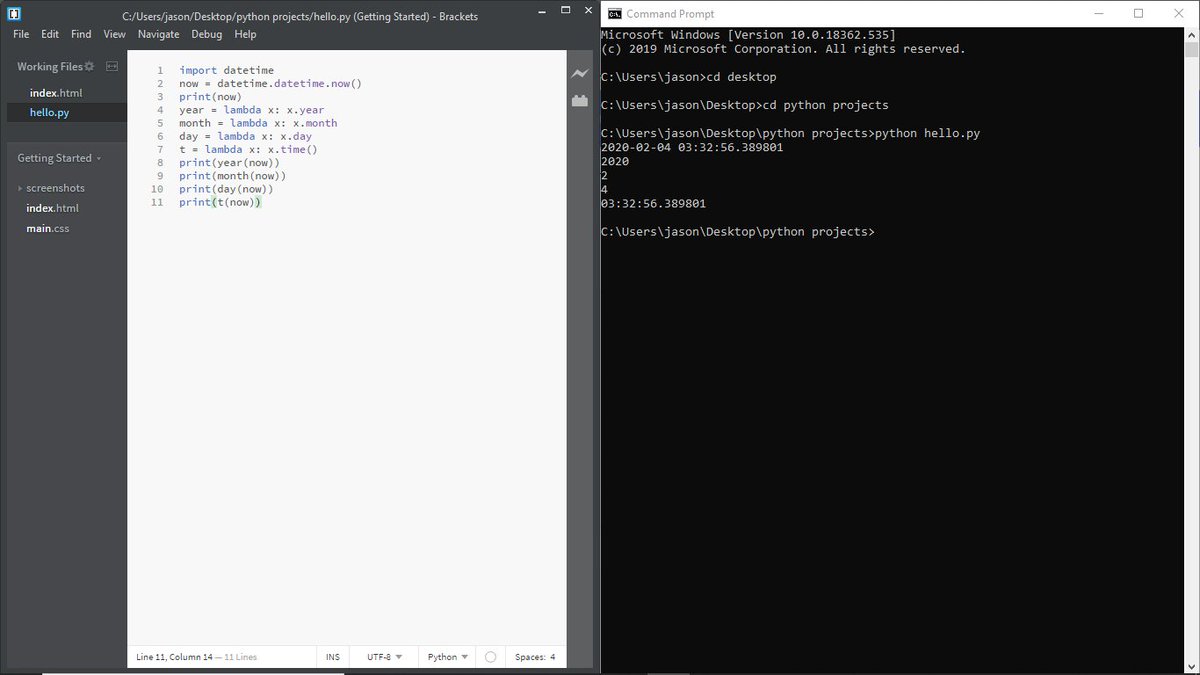Click the year = lambda code line
This screenshot has width=1200, height=675.
[251, 110]
